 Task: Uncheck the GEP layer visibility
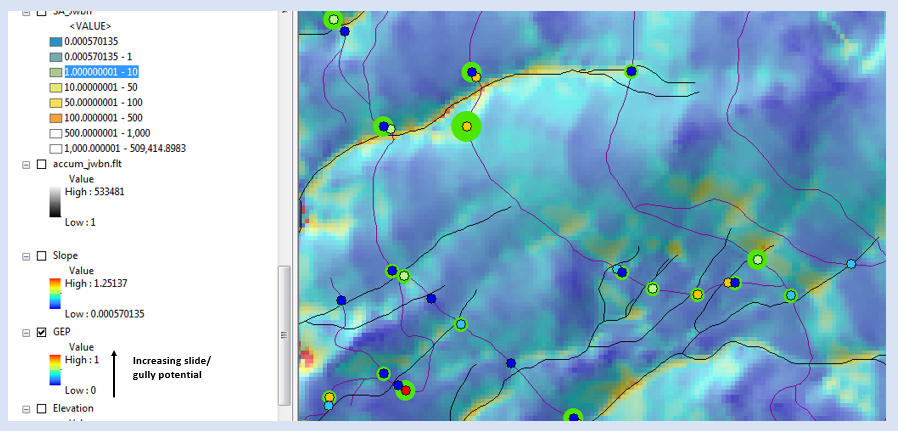41,331
